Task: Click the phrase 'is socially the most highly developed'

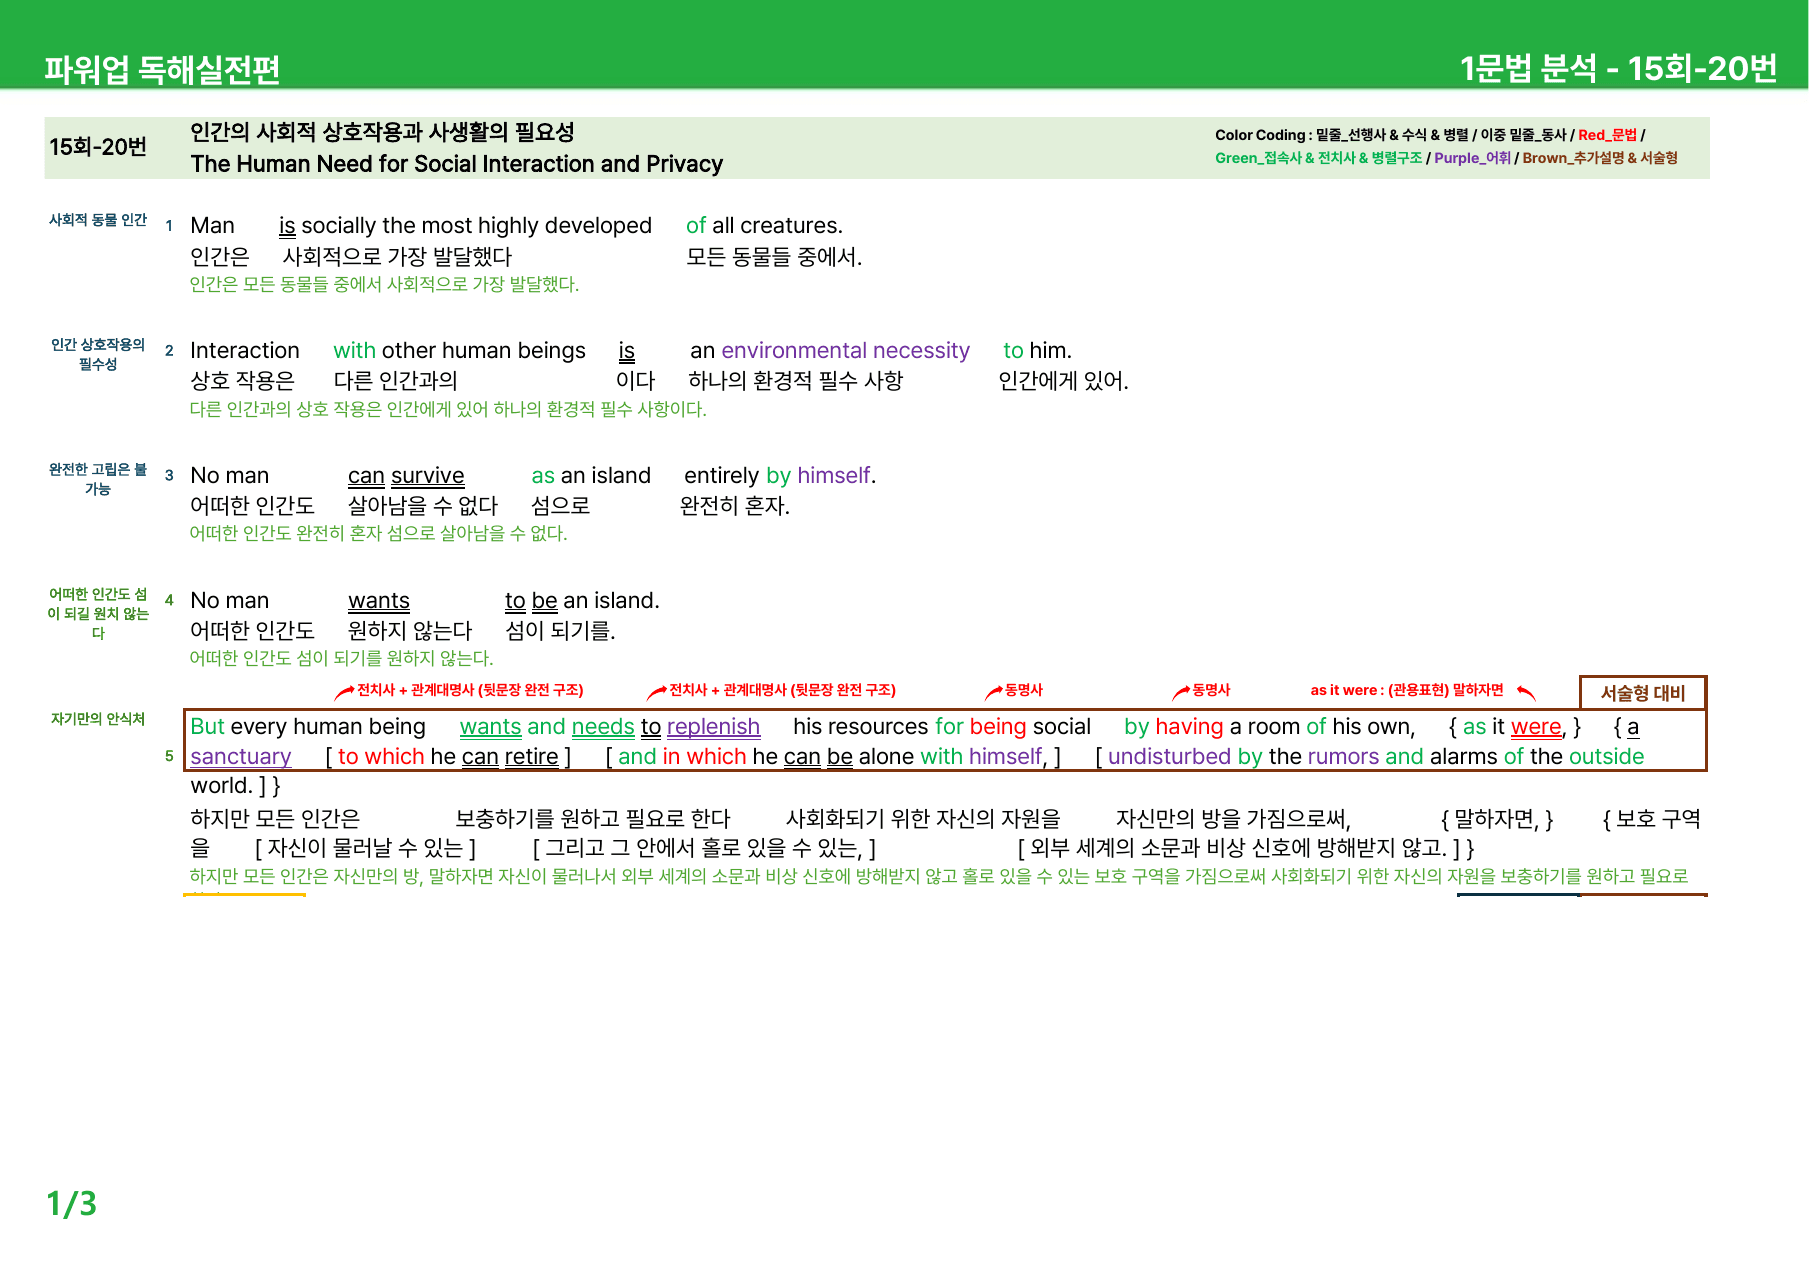Action: click(465, 226)
